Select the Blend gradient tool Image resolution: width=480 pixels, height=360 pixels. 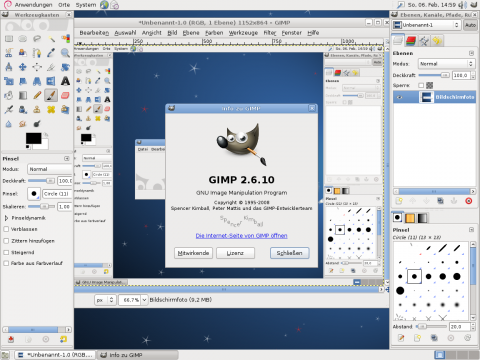coord(23,95)
